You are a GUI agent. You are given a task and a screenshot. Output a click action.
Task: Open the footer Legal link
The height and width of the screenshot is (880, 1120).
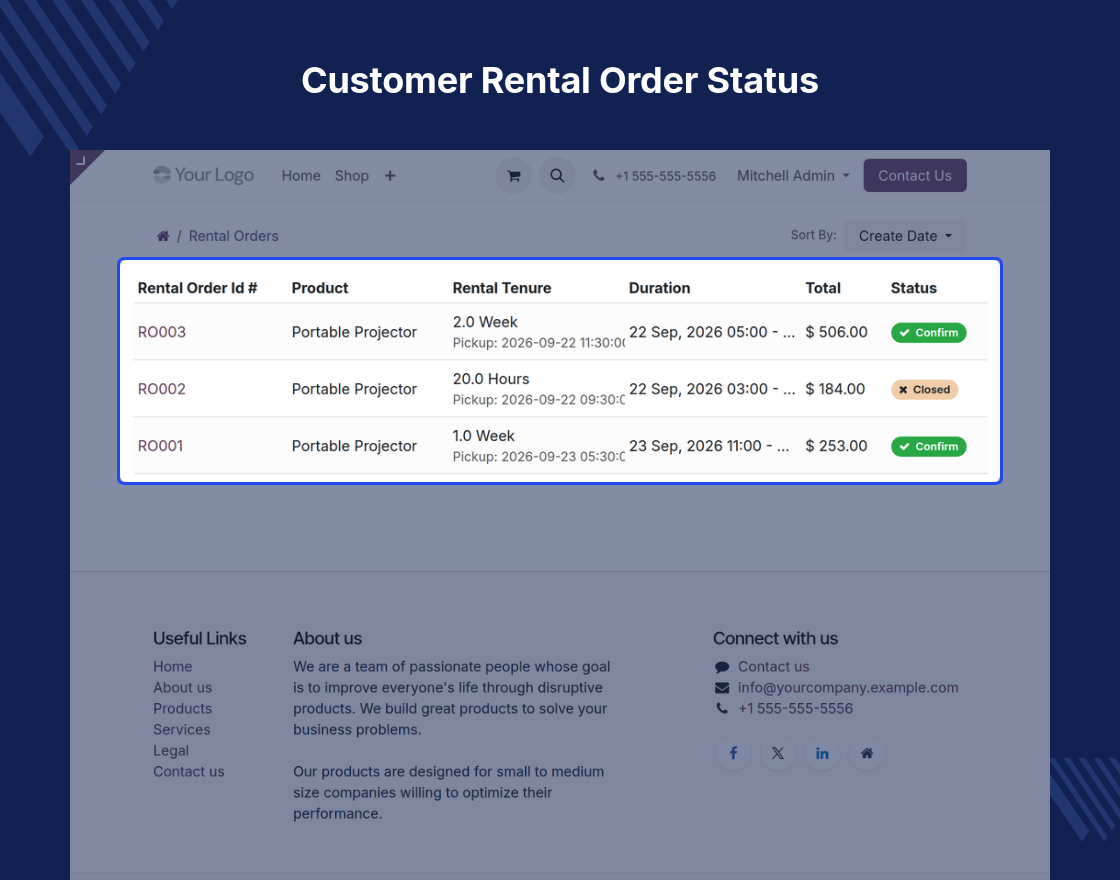(x=171, y=751)
